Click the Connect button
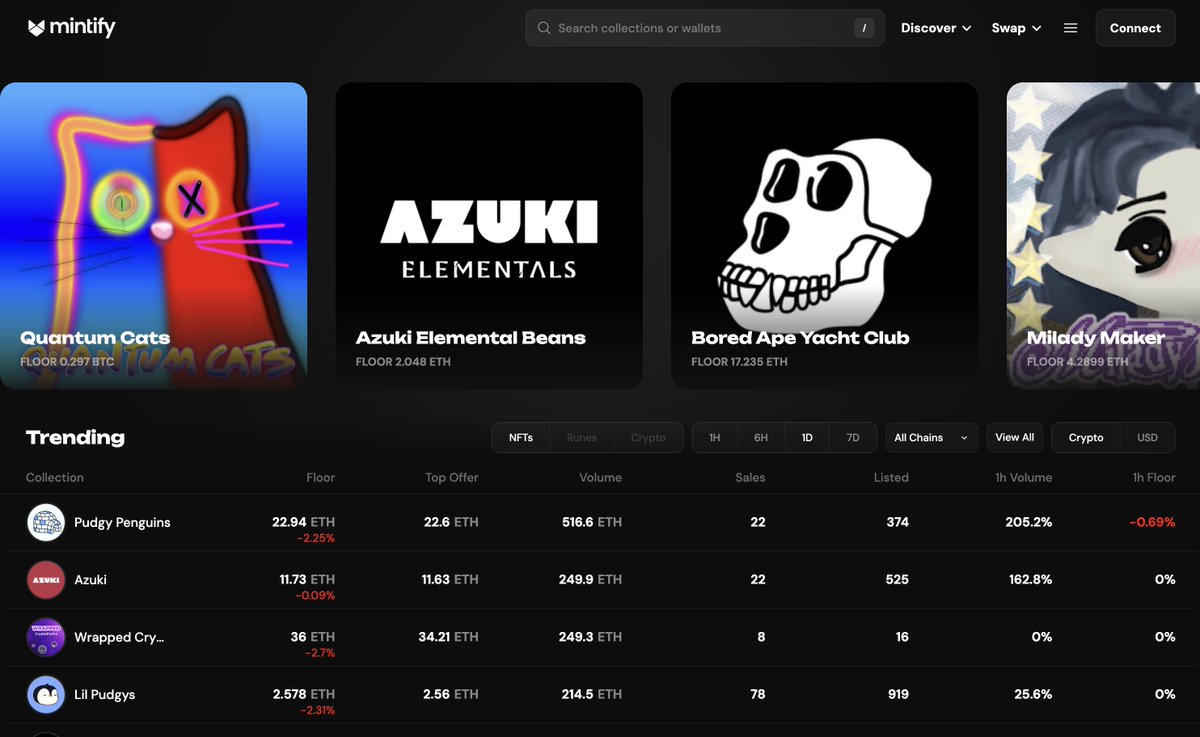The image size is (1200, 737). [1135, 28]
